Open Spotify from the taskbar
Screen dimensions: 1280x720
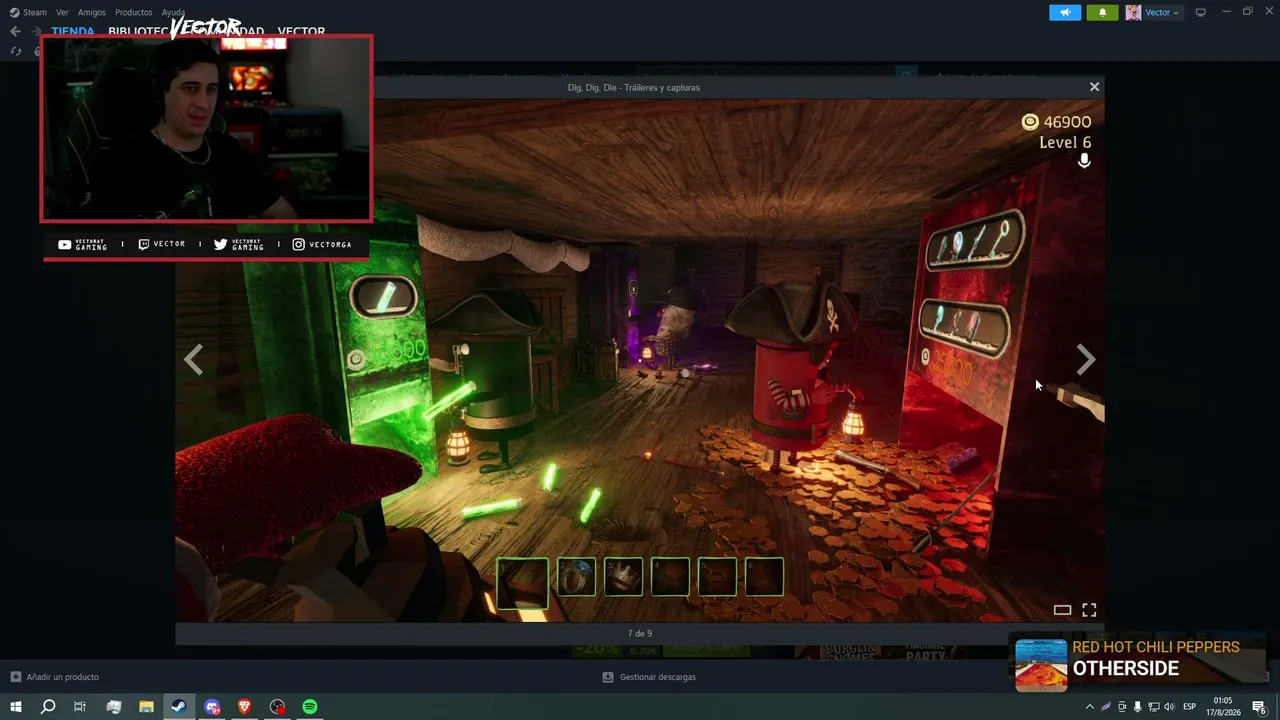(x=310, y=707)
